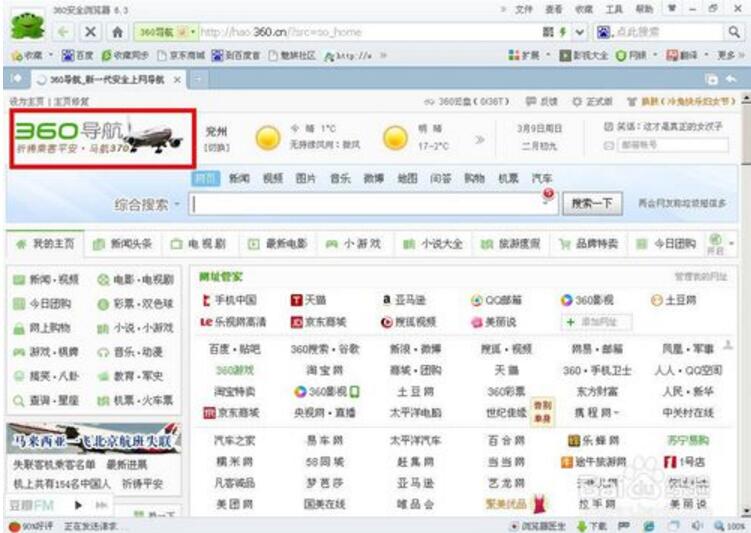Open the 亚马逊 shortcut in 网址管家 row

click(x=405, y=300)
